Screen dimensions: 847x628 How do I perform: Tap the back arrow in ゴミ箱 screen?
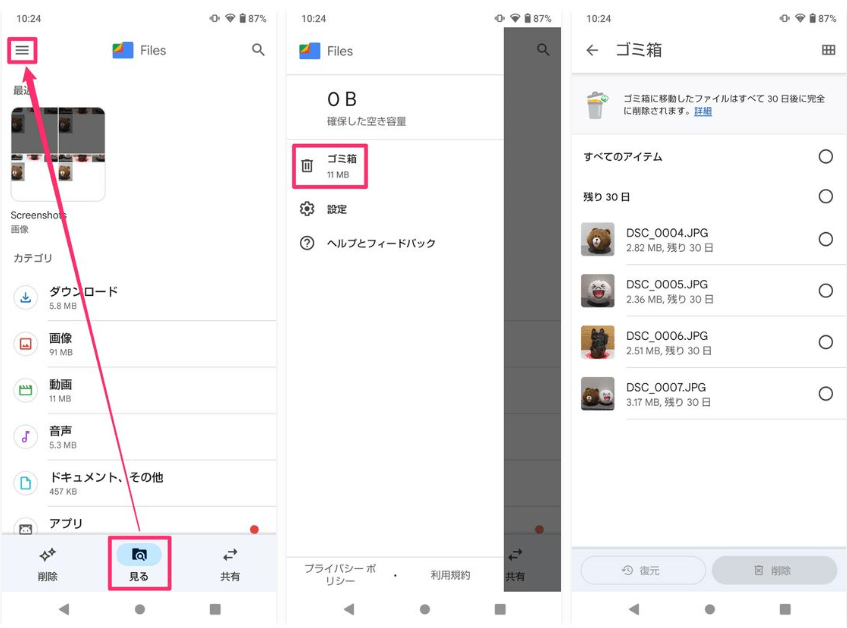tap(592, 50)
